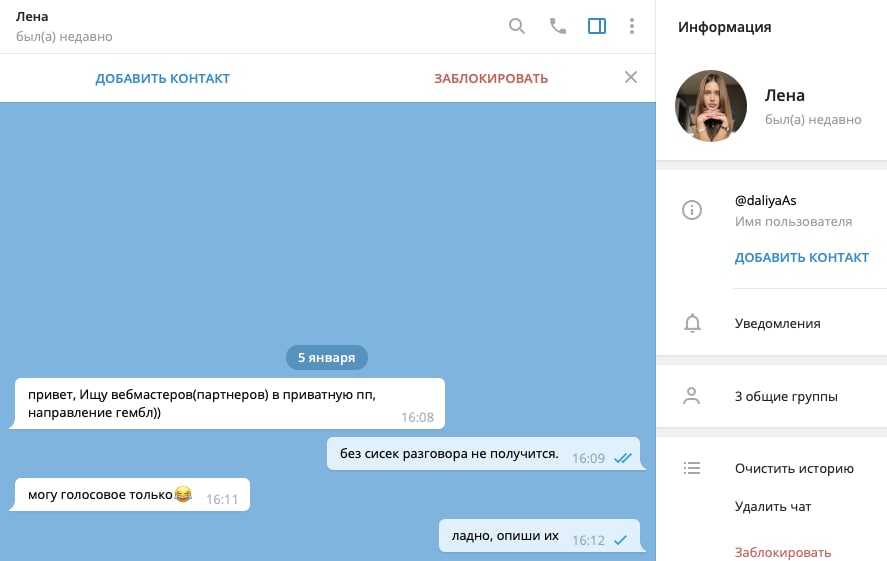887x561 pixels.
Task: Click the Информация panel heading
Action: (x=725, y=27)
